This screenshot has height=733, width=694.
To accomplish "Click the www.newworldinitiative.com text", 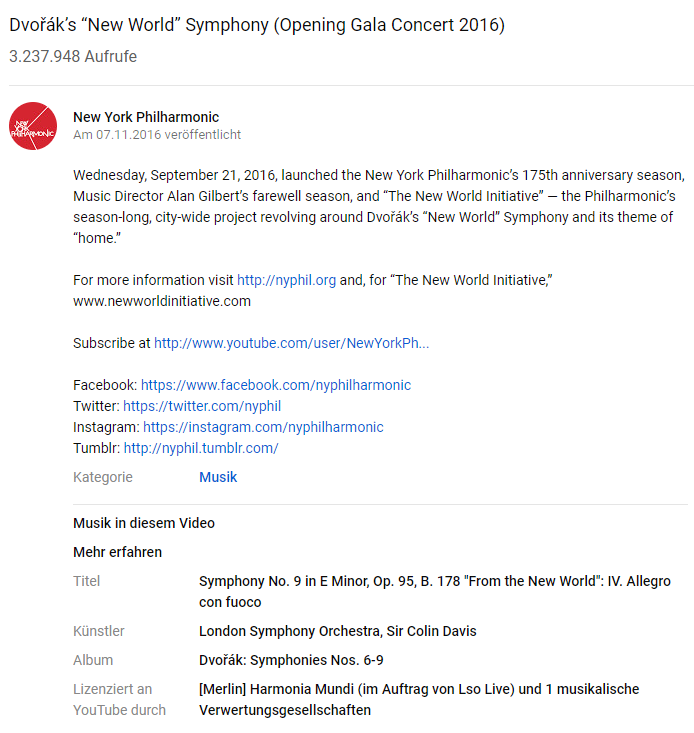I will click(x=162, y=301).
